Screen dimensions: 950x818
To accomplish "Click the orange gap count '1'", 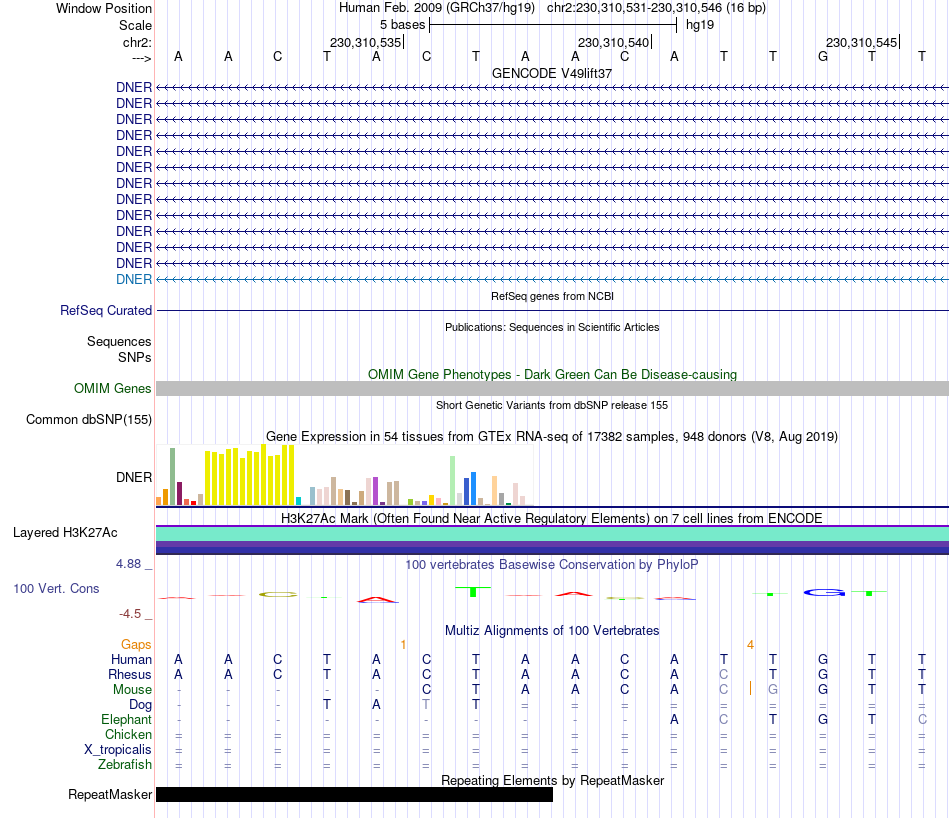I will click(403, 645).
